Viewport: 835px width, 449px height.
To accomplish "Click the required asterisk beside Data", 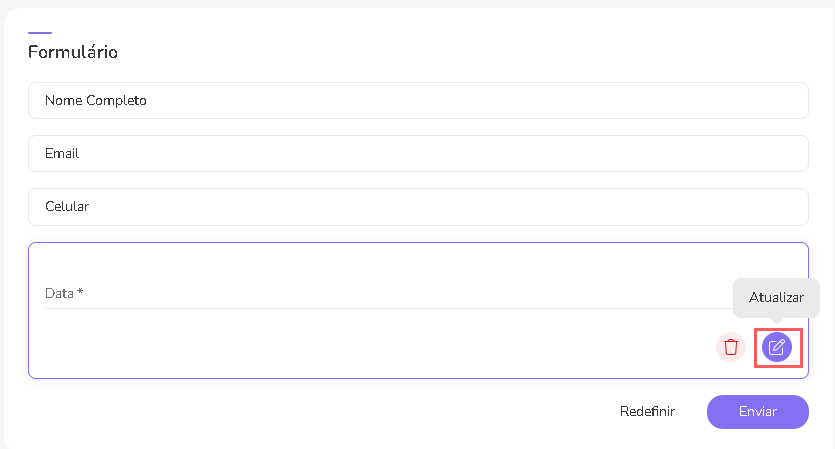I will tap(80, 293).
